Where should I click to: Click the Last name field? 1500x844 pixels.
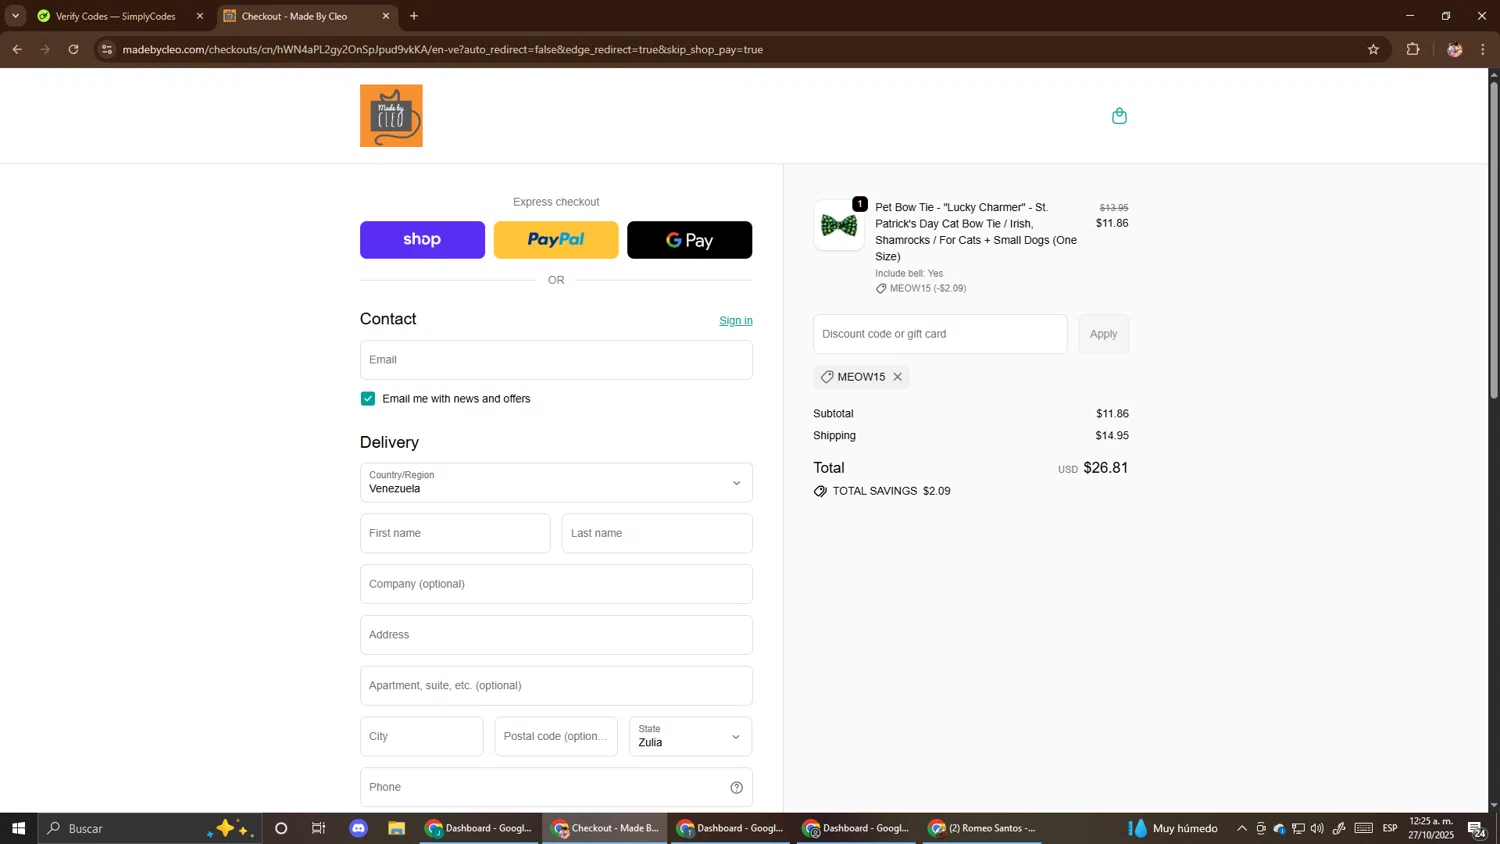pyautogui.click(x=657, y=534)
